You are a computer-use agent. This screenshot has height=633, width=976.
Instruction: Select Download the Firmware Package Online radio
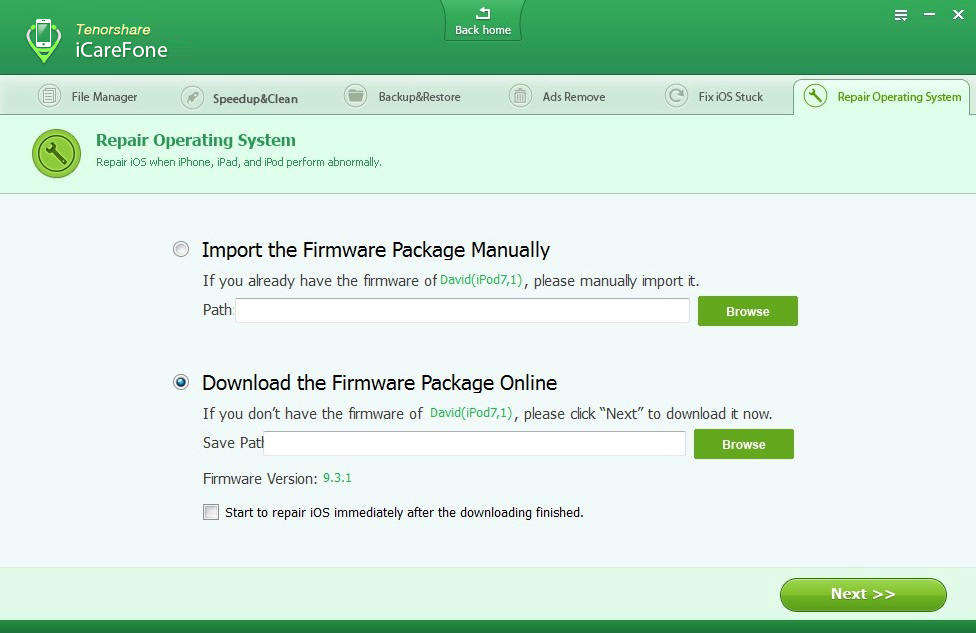click(181, 382)
